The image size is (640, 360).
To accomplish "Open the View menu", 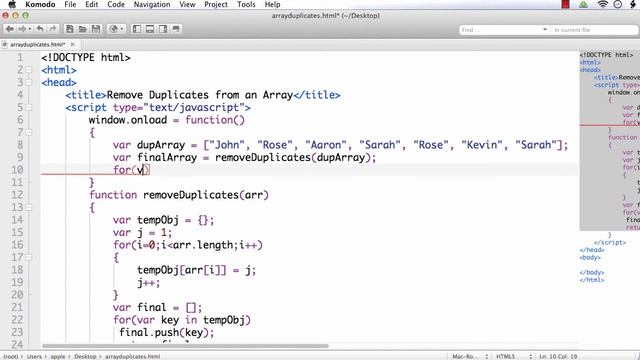I will [x=187, y=4].
